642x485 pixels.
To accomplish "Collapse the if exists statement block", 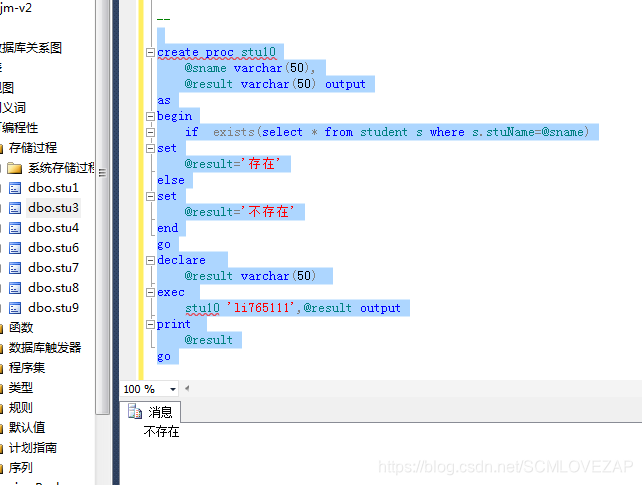I will 150,132.
